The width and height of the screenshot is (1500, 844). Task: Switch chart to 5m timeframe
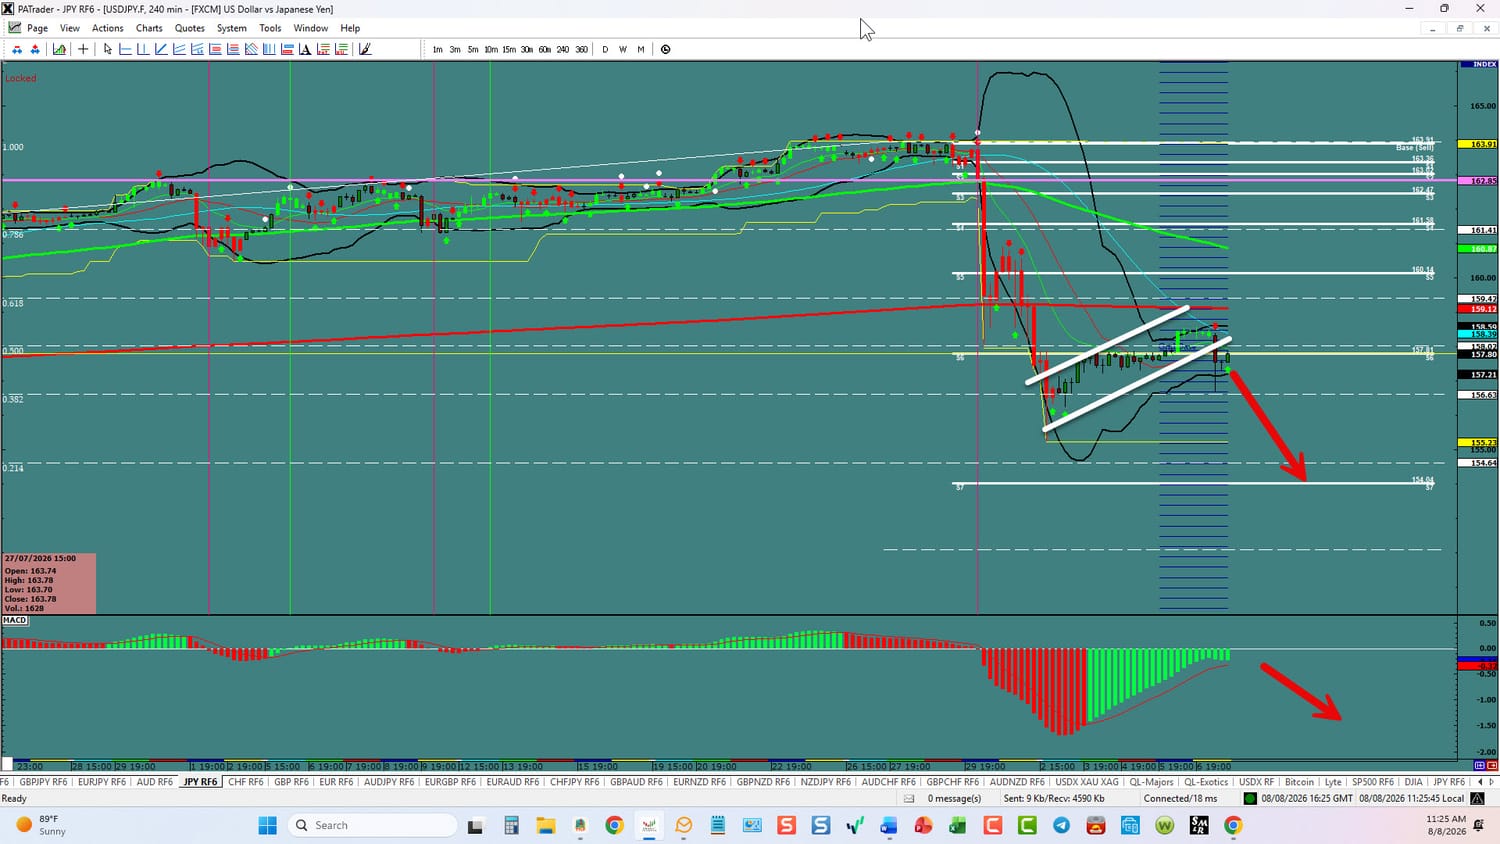point(473,49)
